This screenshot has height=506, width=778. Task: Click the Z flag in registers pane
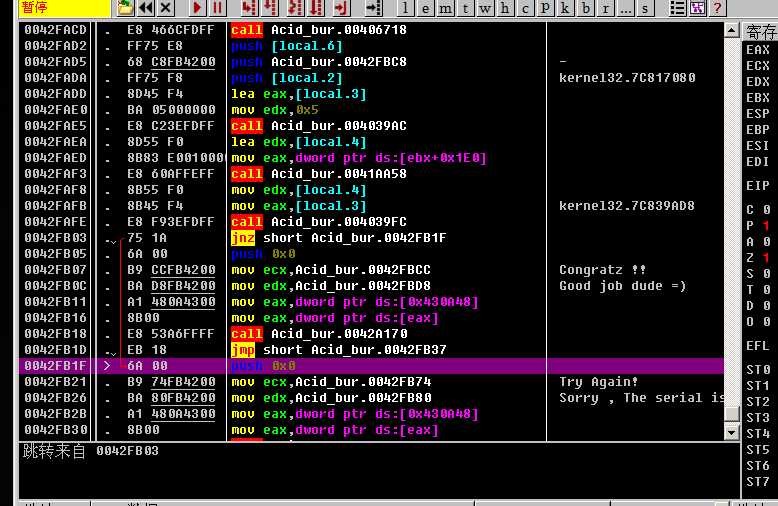tap(758, 258)
